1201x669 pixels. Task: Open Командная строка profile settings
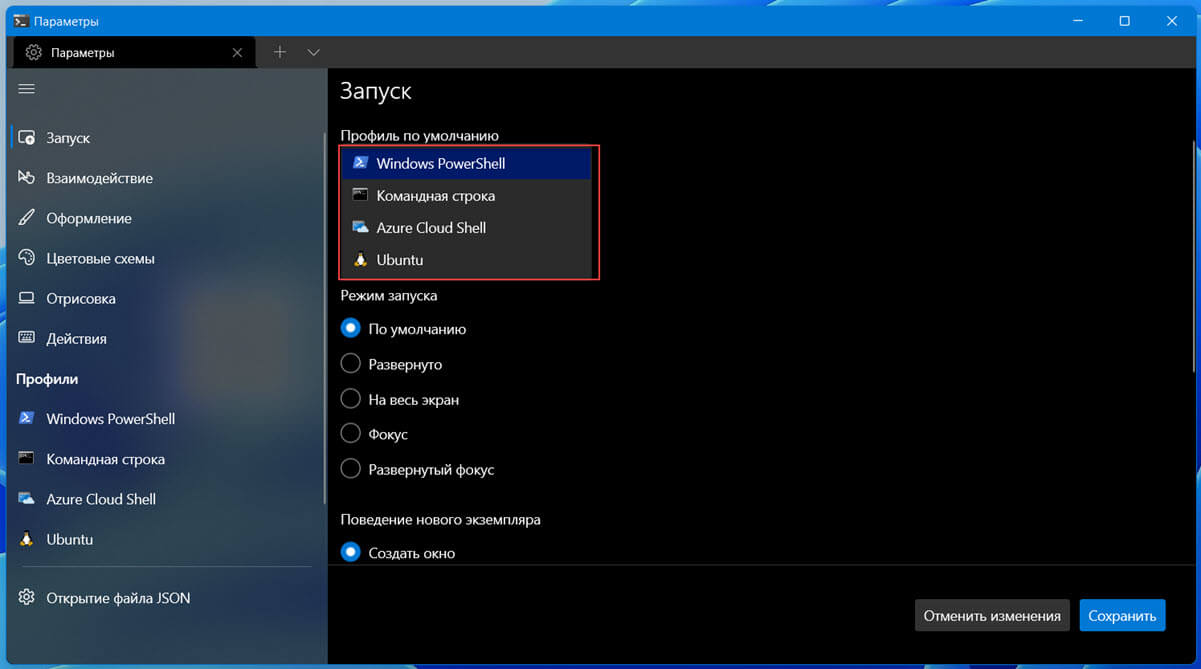[x=164, y=458]
